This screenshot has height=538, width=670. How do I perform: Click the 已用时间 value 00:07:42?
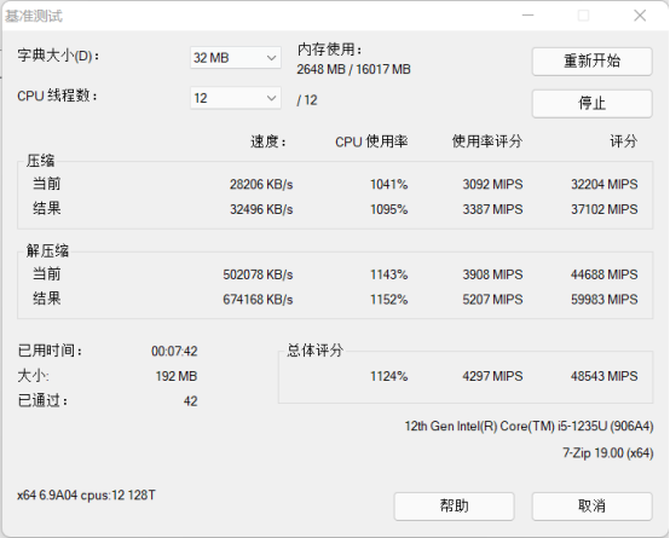click(174, 351)
